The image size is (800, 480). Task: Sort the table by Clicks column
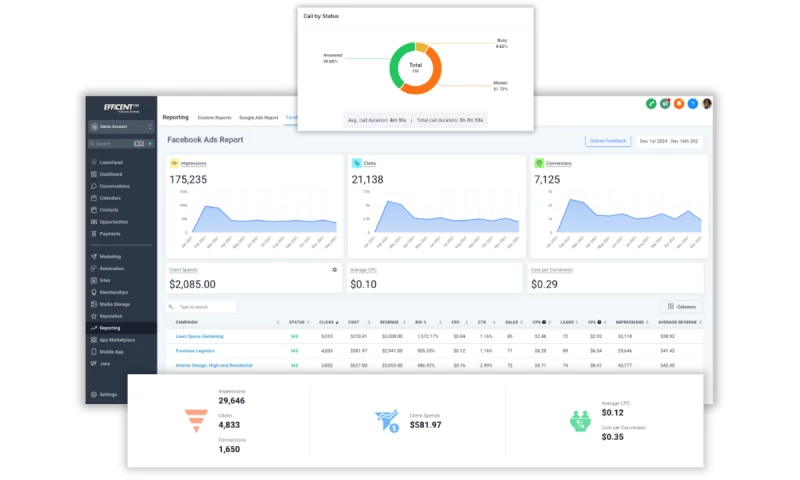pyautogui.click(x=327, y=322)
